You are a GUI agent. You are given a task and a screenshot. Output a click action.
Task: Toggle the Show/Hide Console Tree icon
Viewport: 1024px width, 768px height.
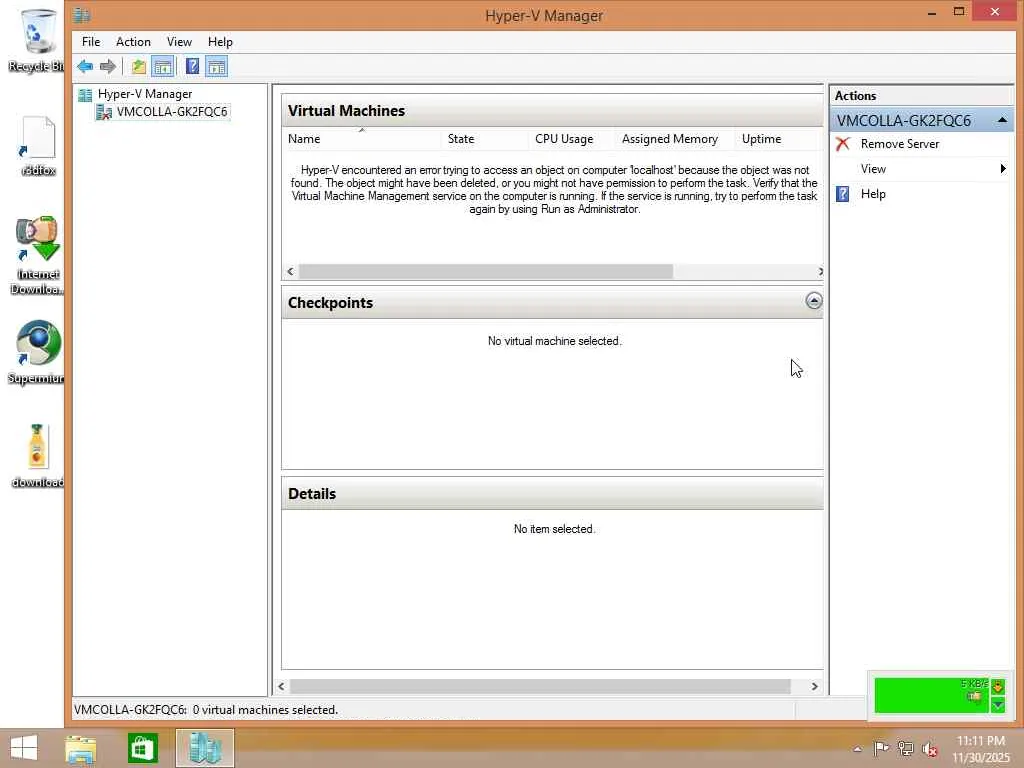(163, 67)
